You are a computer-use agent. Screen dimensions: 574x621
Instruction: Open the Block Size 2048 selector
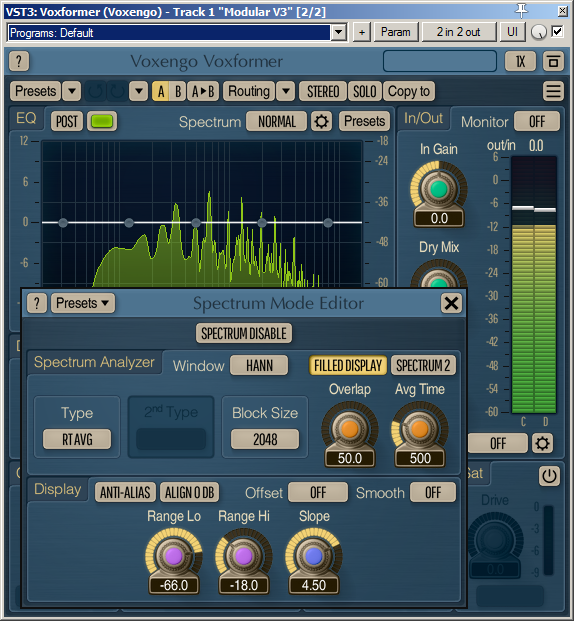click(x=265, y=439)
